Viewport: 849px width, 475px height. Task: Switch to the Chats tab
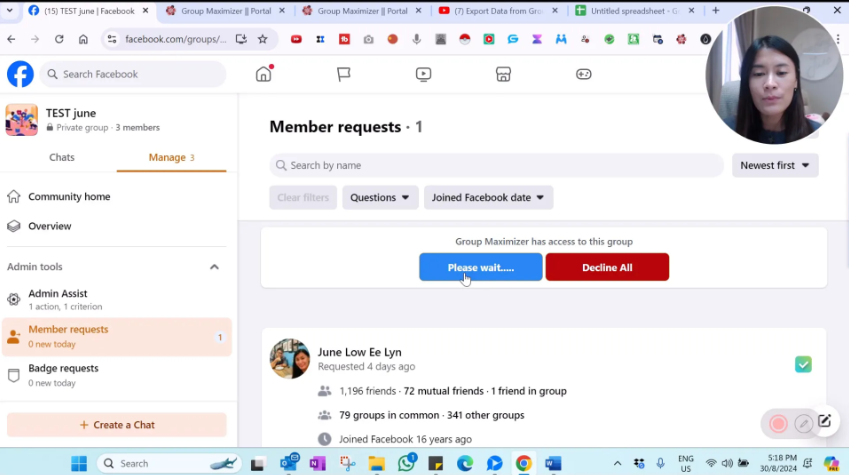pyautogui.click(x=62, y=157)
